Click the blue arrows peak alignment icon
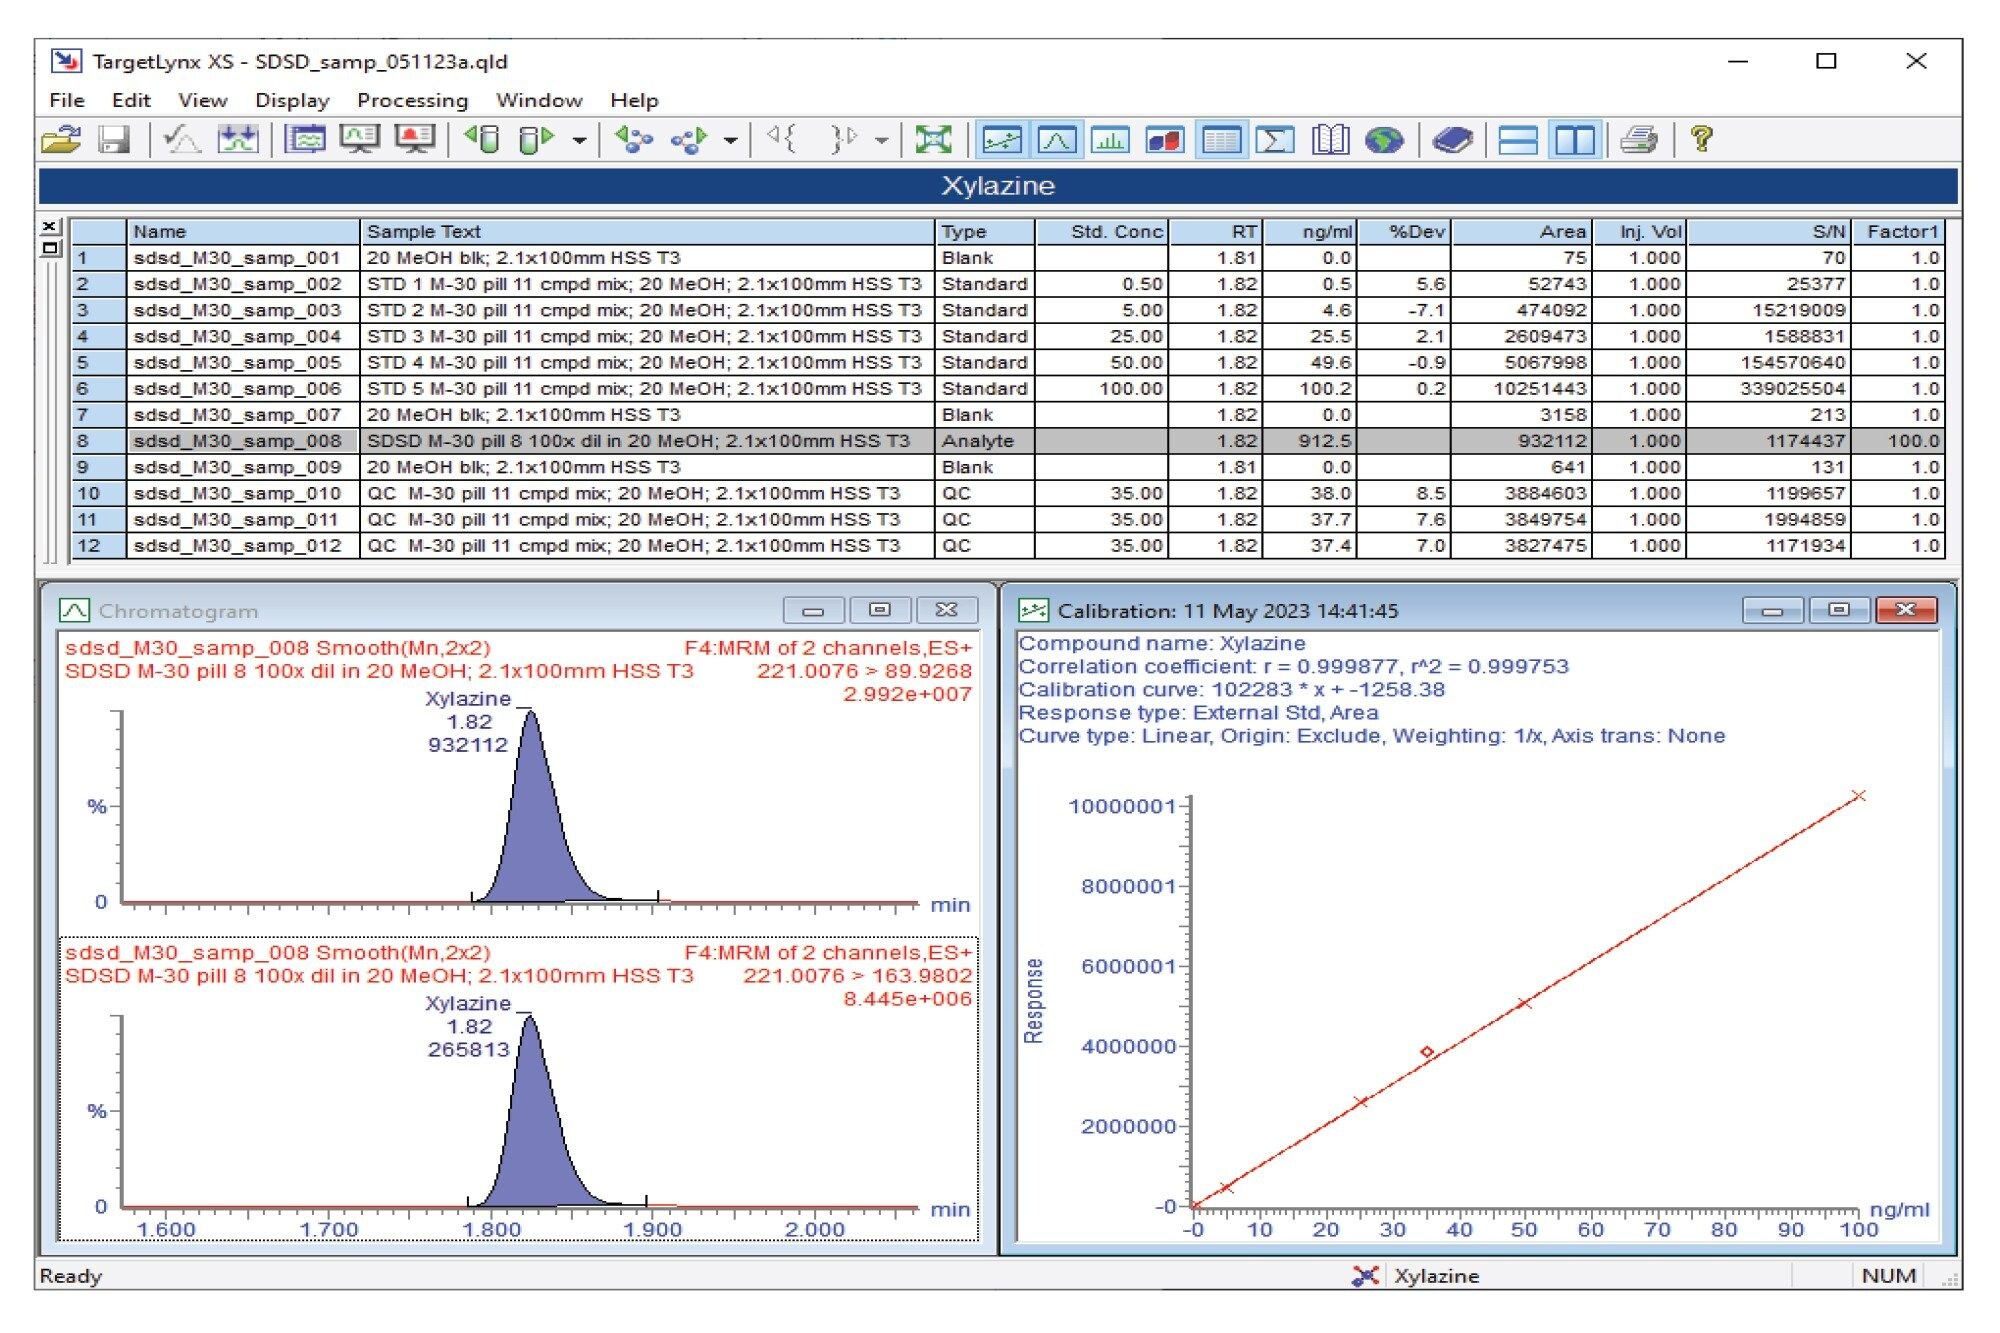The height and width of the screenshot is (1333, 2000). pyautogui.click(x=238, y=140)
